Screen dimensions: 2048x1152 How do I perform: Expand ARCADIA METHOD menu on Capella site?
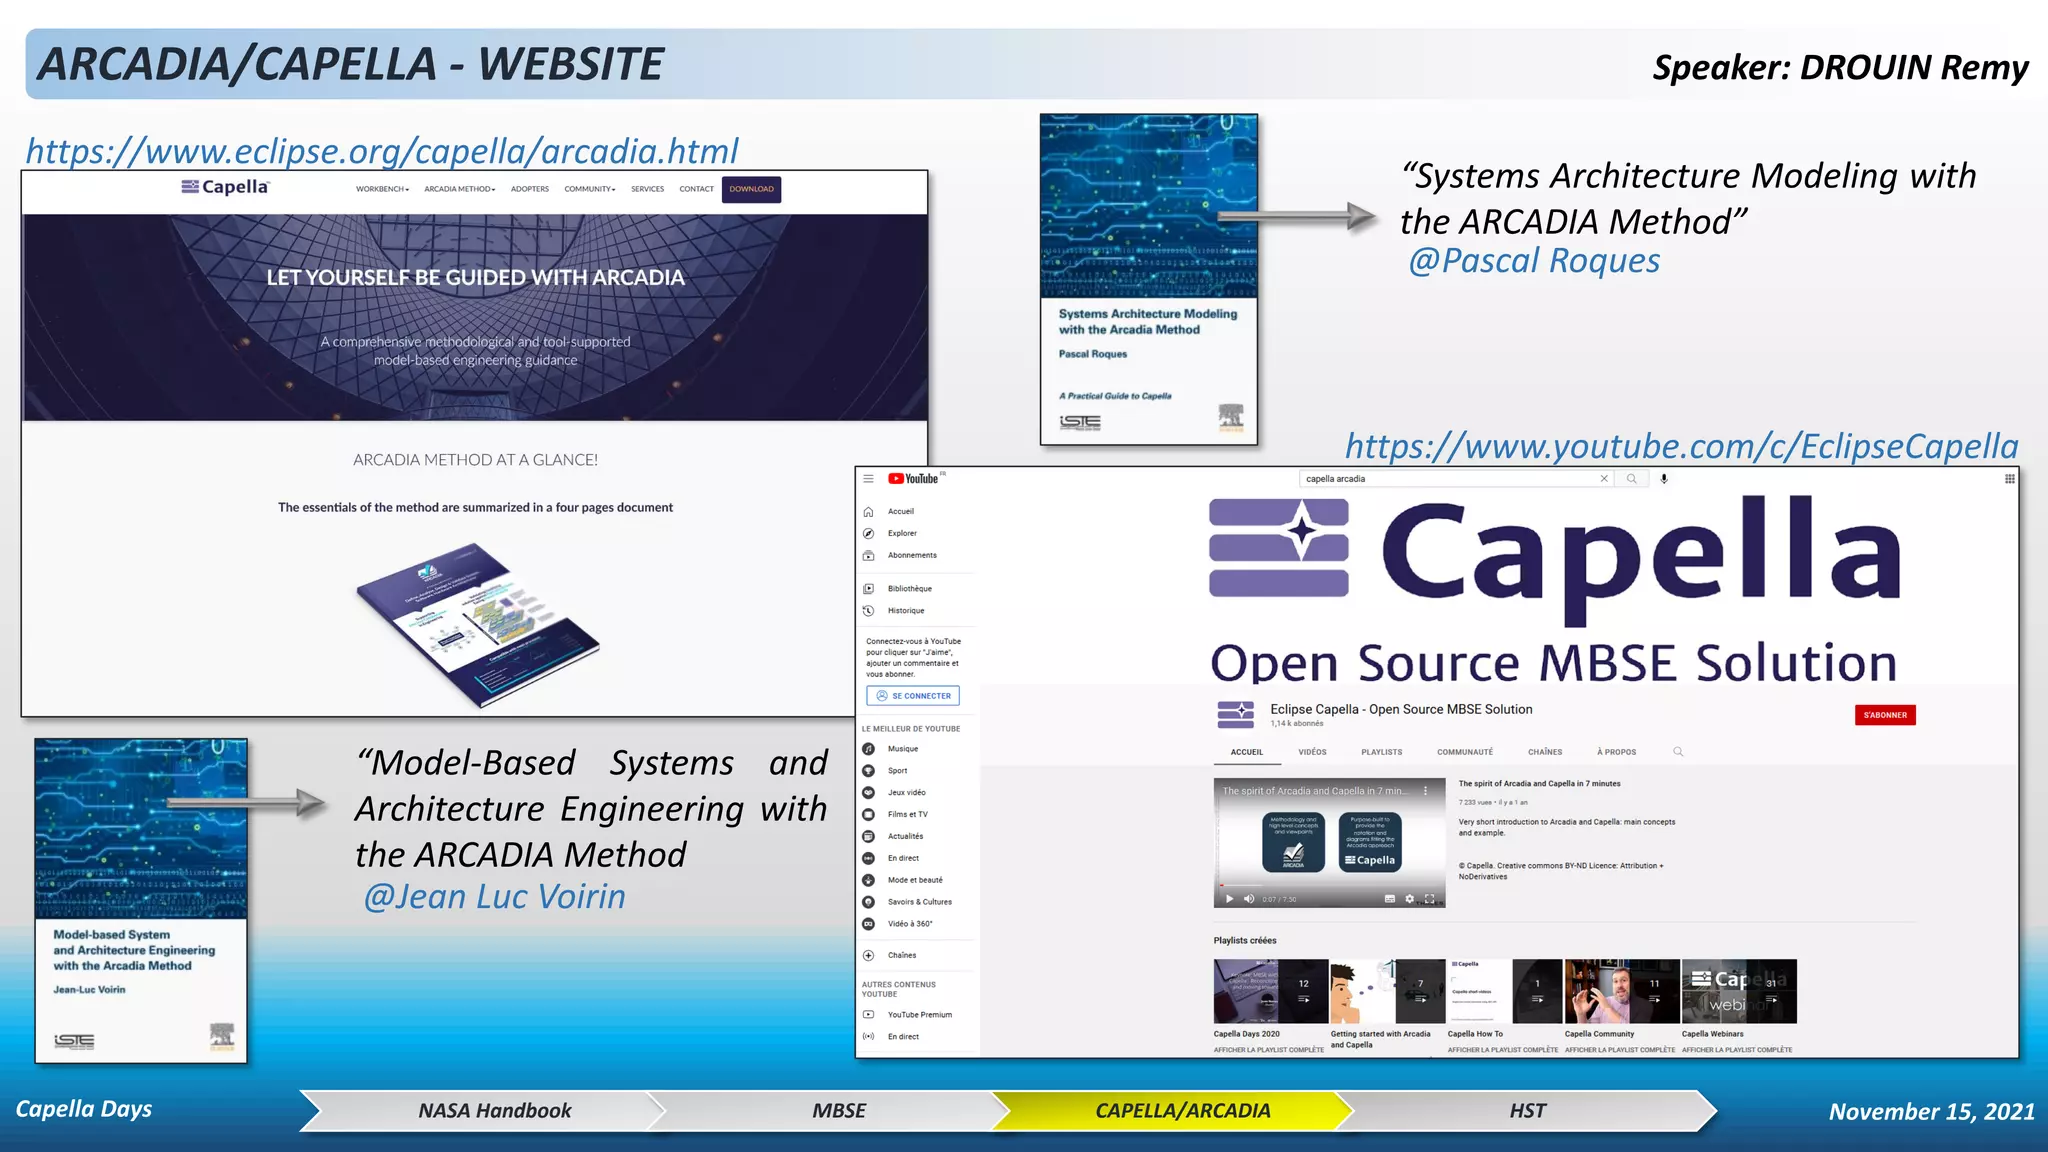tap(459, 189)
